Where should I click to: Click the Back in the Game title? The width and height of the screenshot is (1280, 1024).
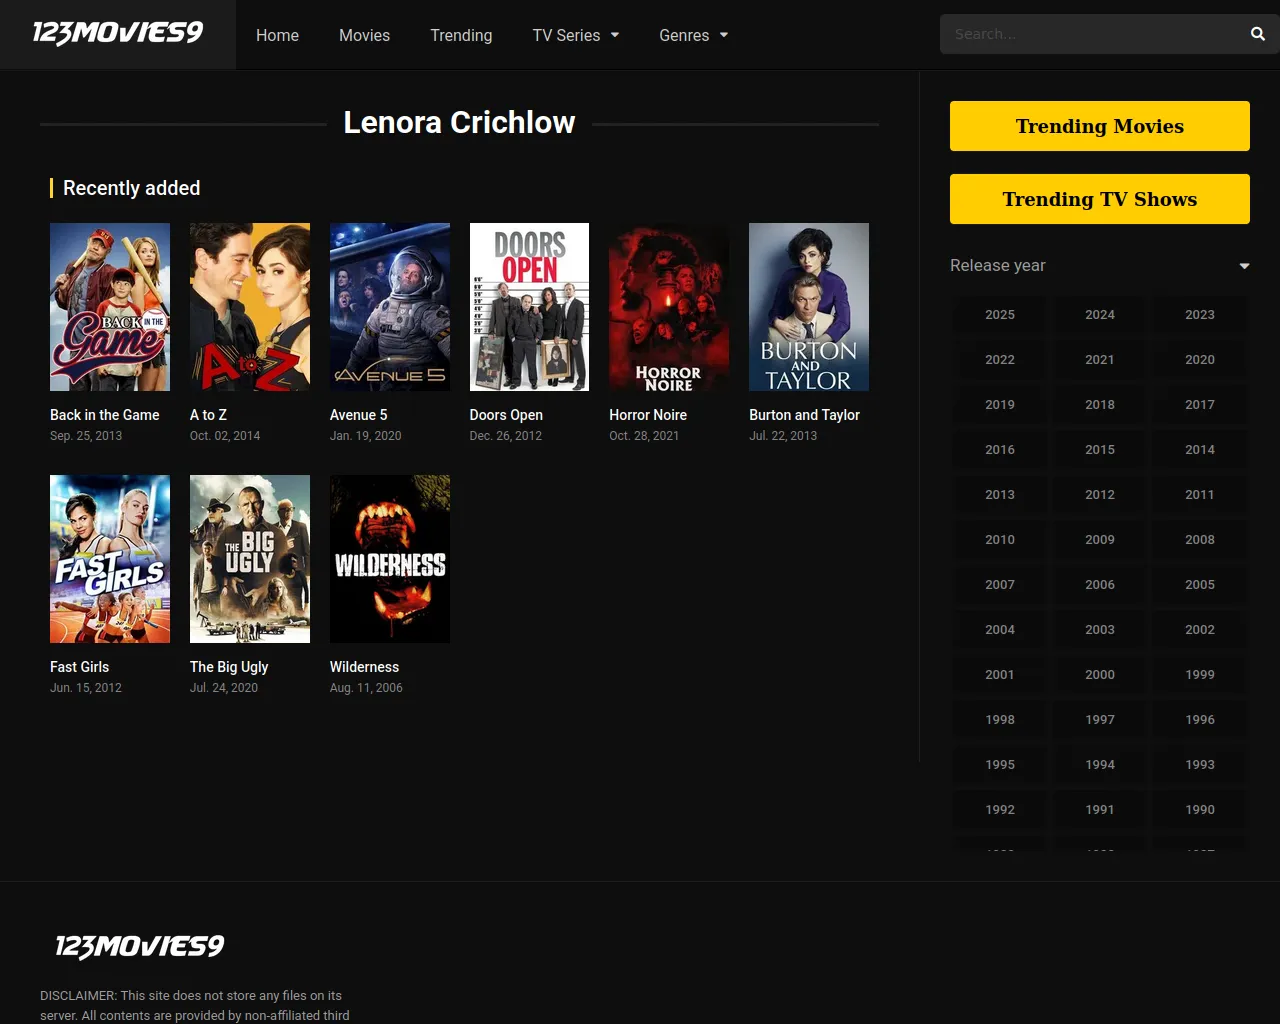click(x=105, y=415)
